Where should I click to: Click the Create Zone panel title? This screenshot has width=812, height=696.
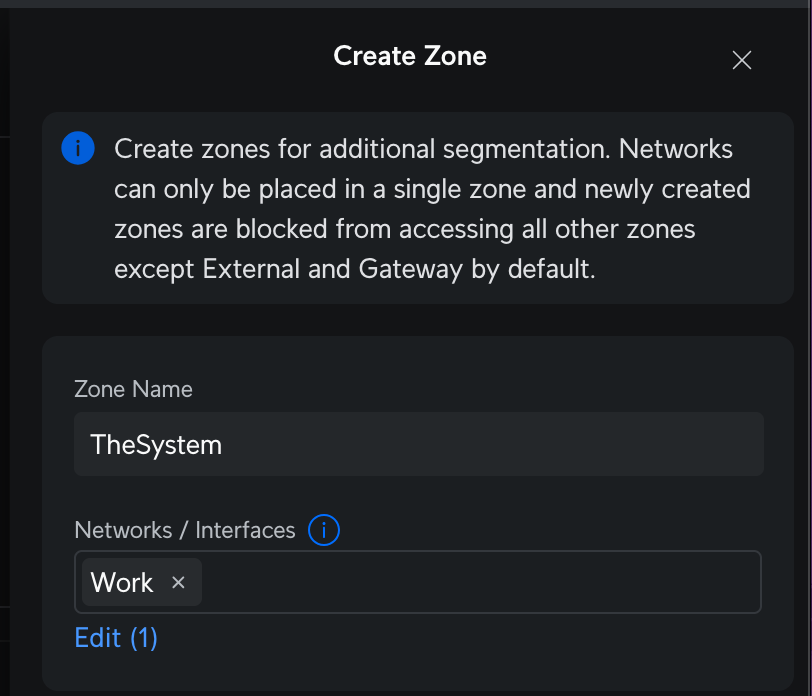pos(410,56)
